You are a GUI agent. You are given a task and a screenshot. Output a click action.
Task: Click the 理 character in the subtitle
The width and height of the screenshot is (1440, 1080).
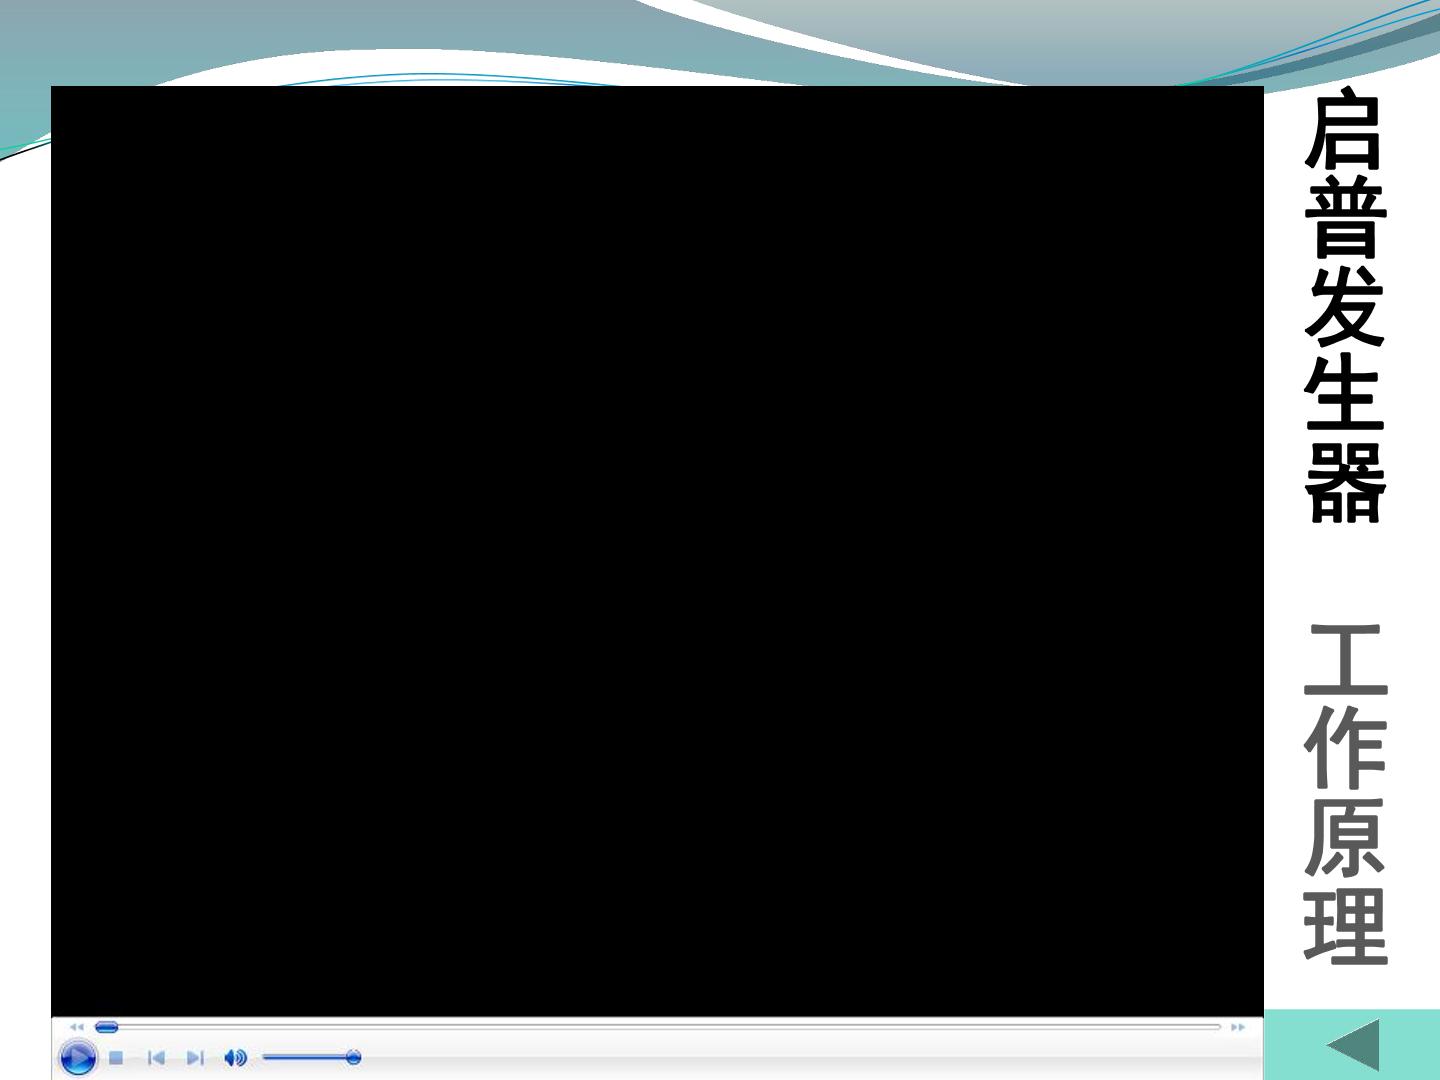coord(1346,925)
